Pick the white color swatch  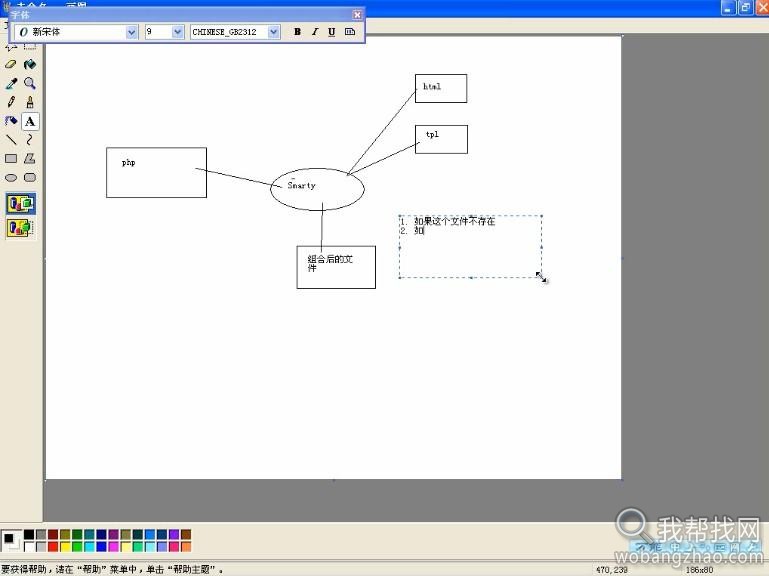pos(29,547)
